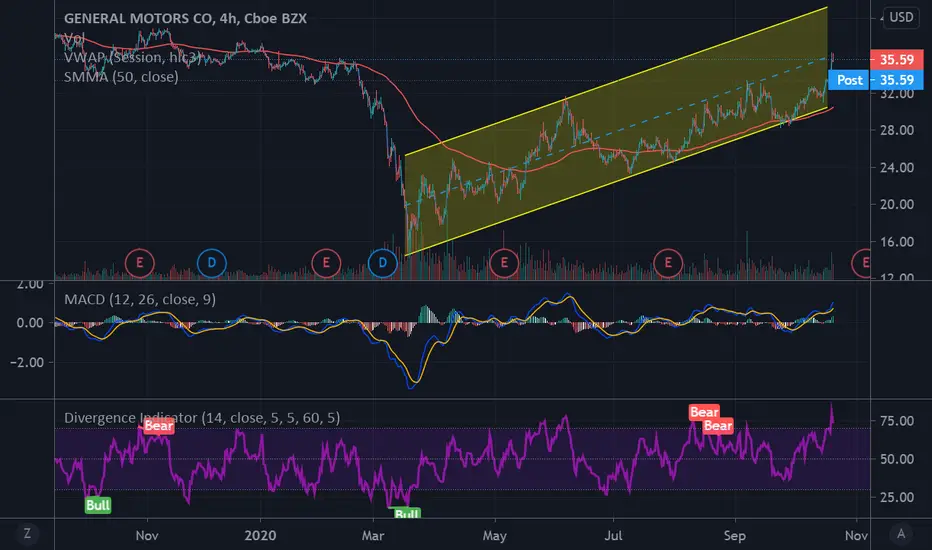This screenshot has width=932, height=550.
Task: Open dividend marker D between Nov and 2020
Action: click(212, 262)
